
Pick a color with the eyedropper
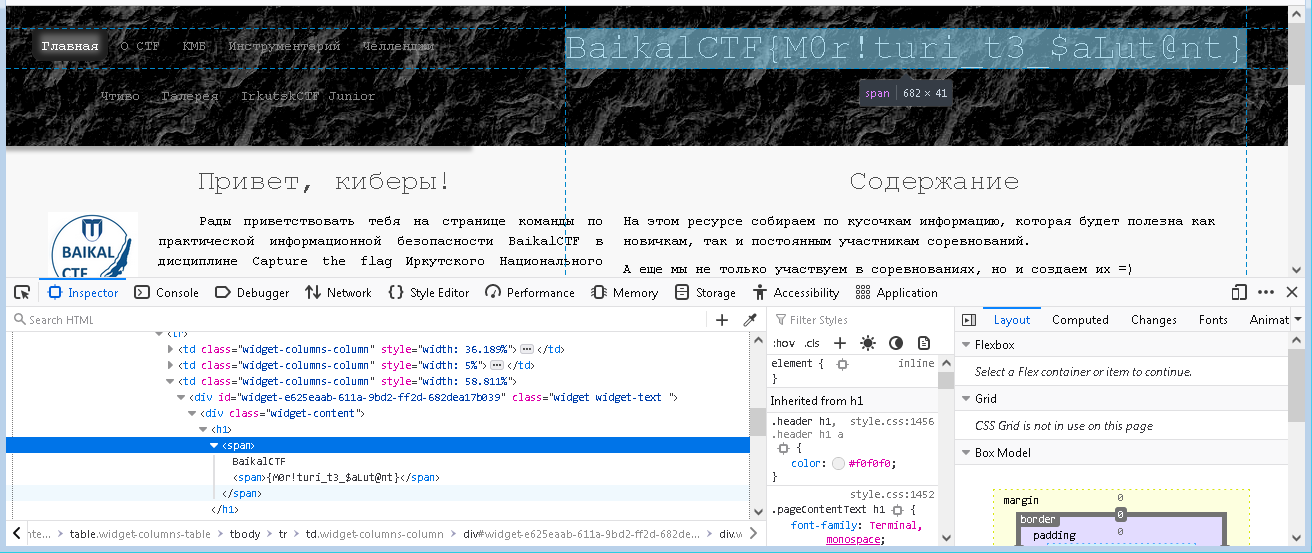point(749,320)
